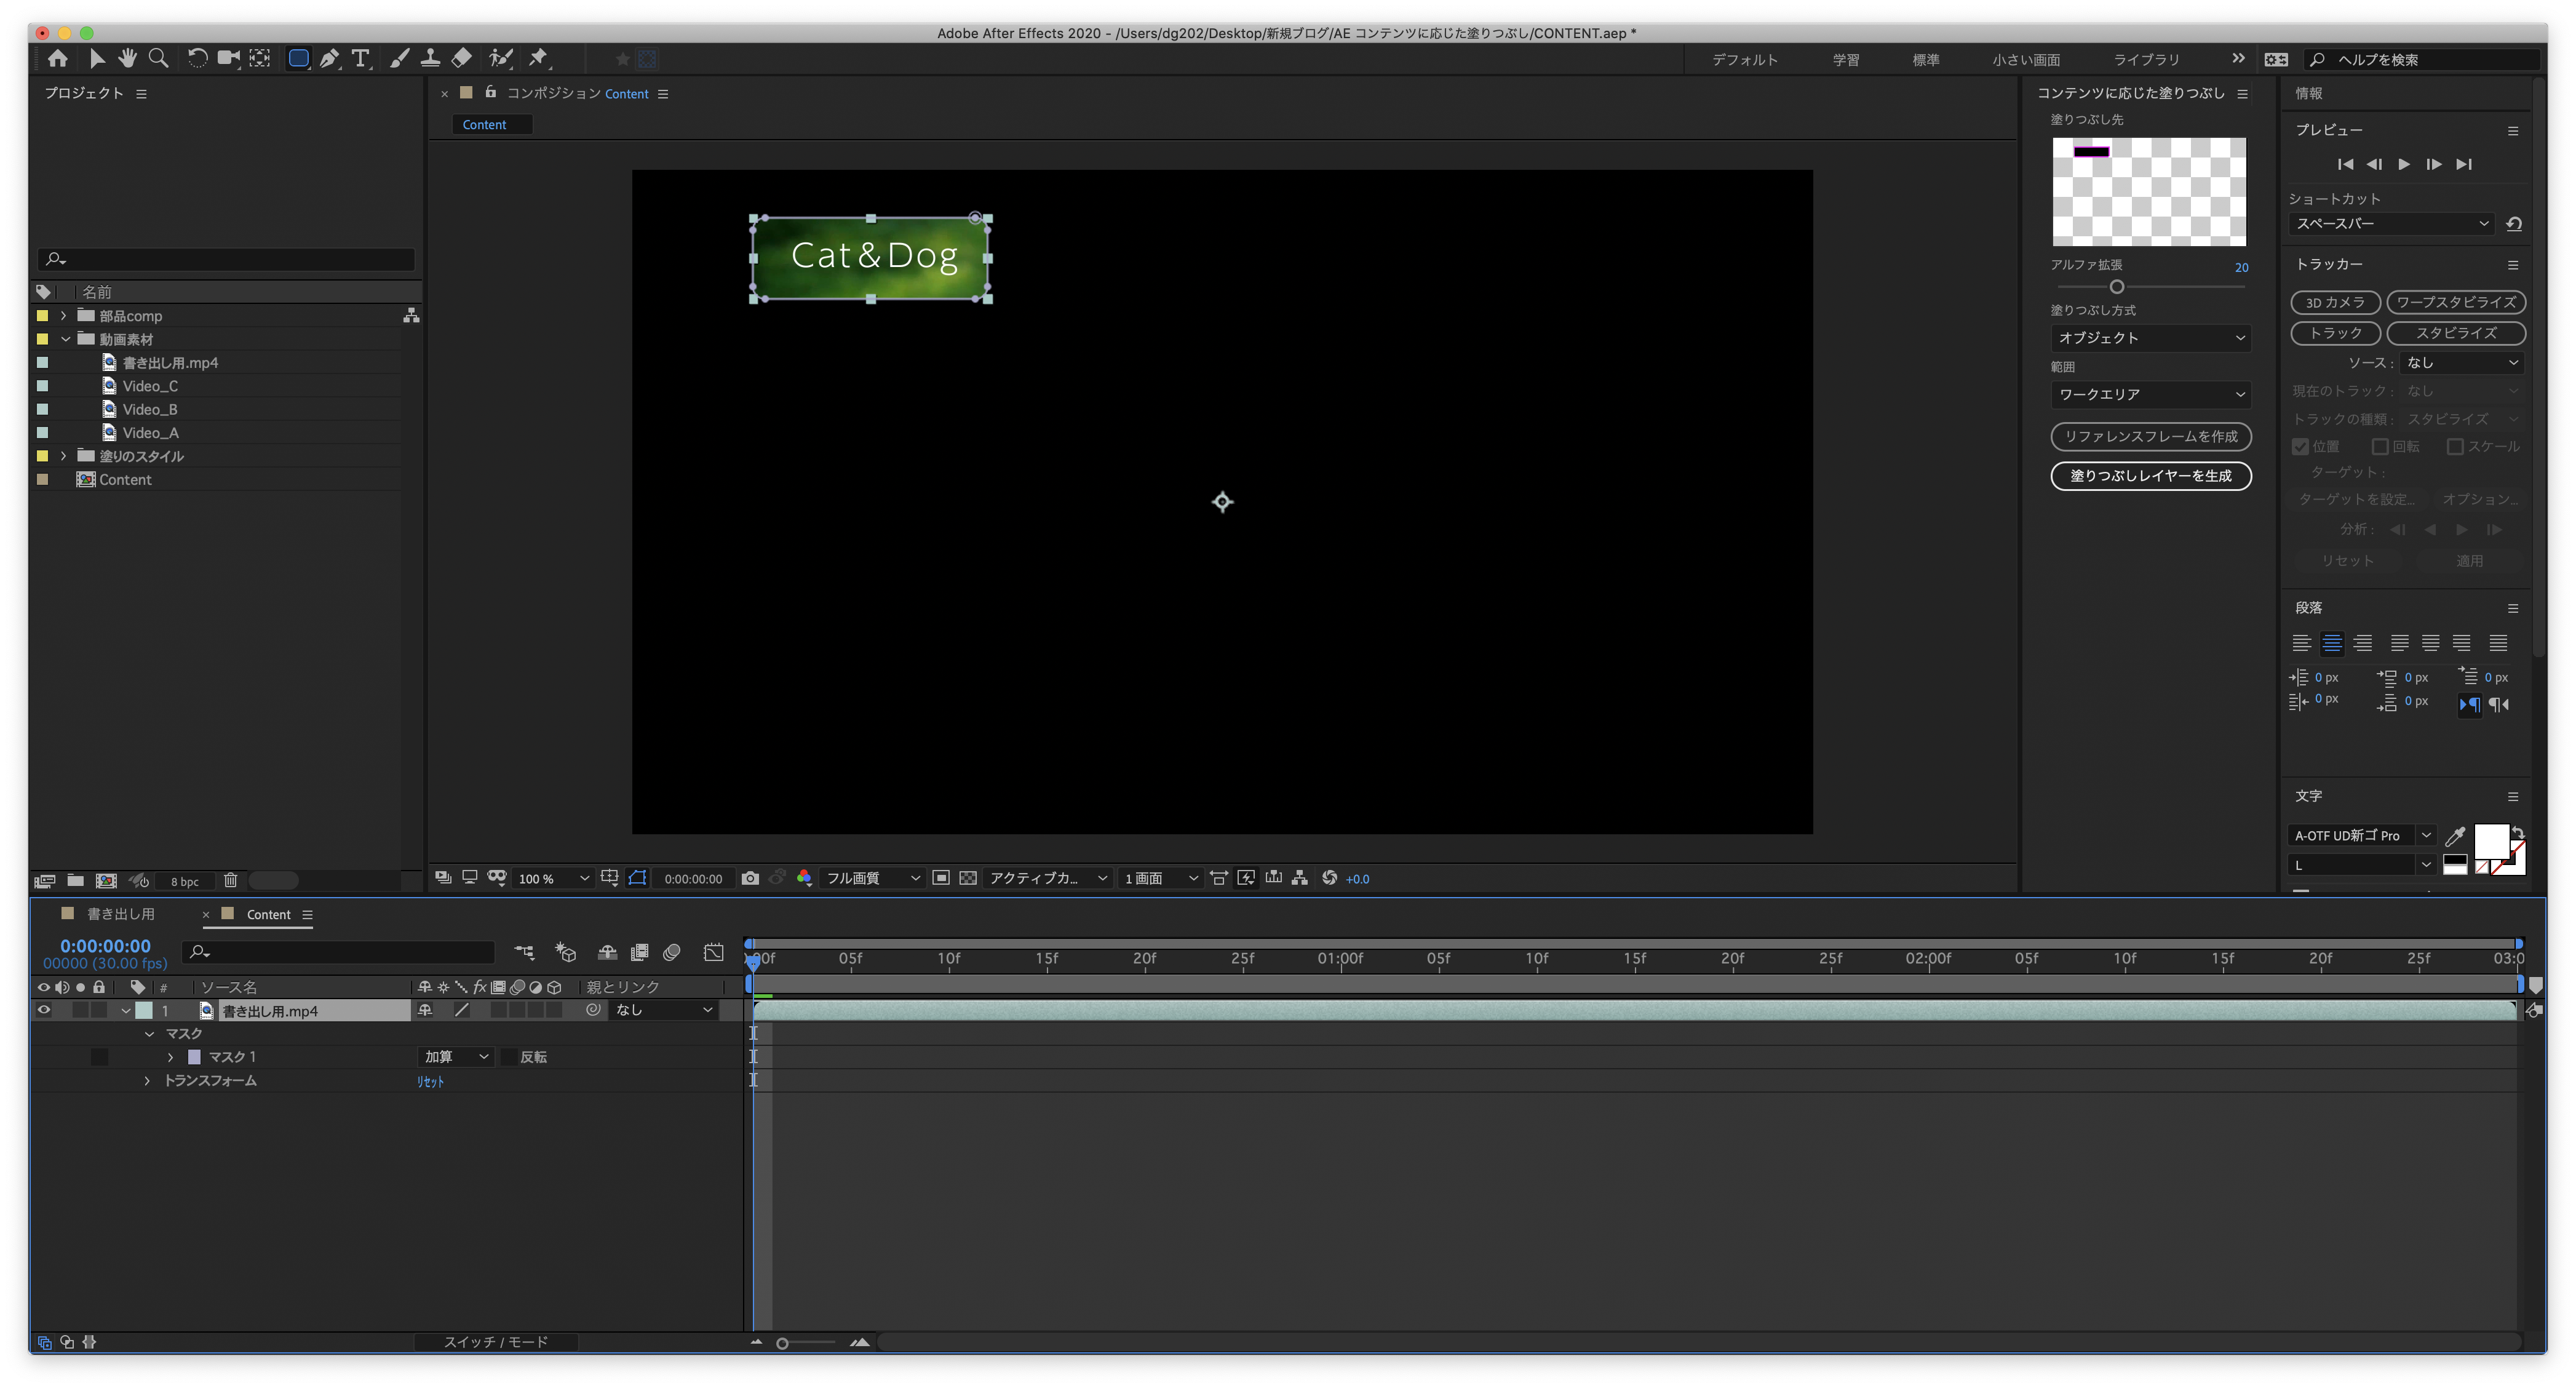This screenshot has height=1388, width=2576.
Task: Click the 3D カメラ tracker button
Action: coord(2335,302)
